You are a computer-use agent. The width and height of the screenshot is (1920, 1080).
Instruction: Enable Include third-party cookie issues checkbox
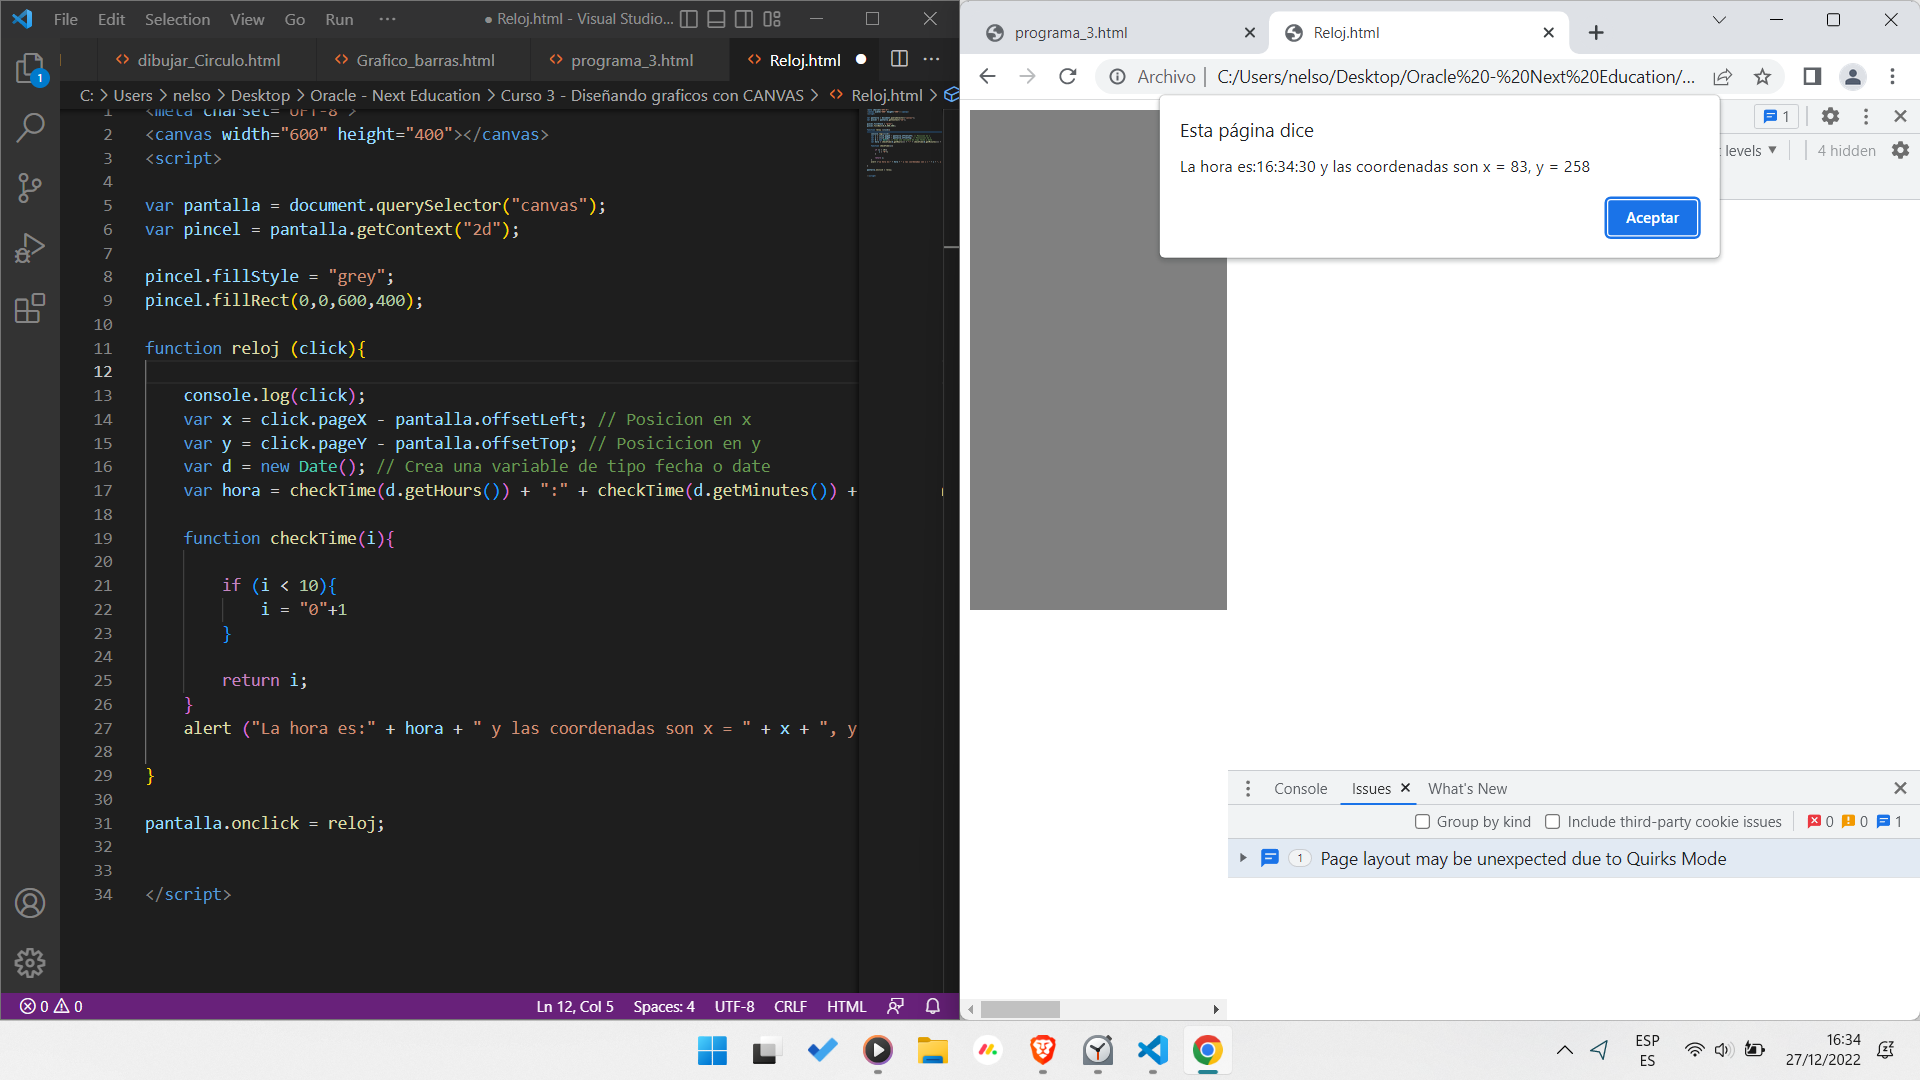click(x=1553, y=822)
